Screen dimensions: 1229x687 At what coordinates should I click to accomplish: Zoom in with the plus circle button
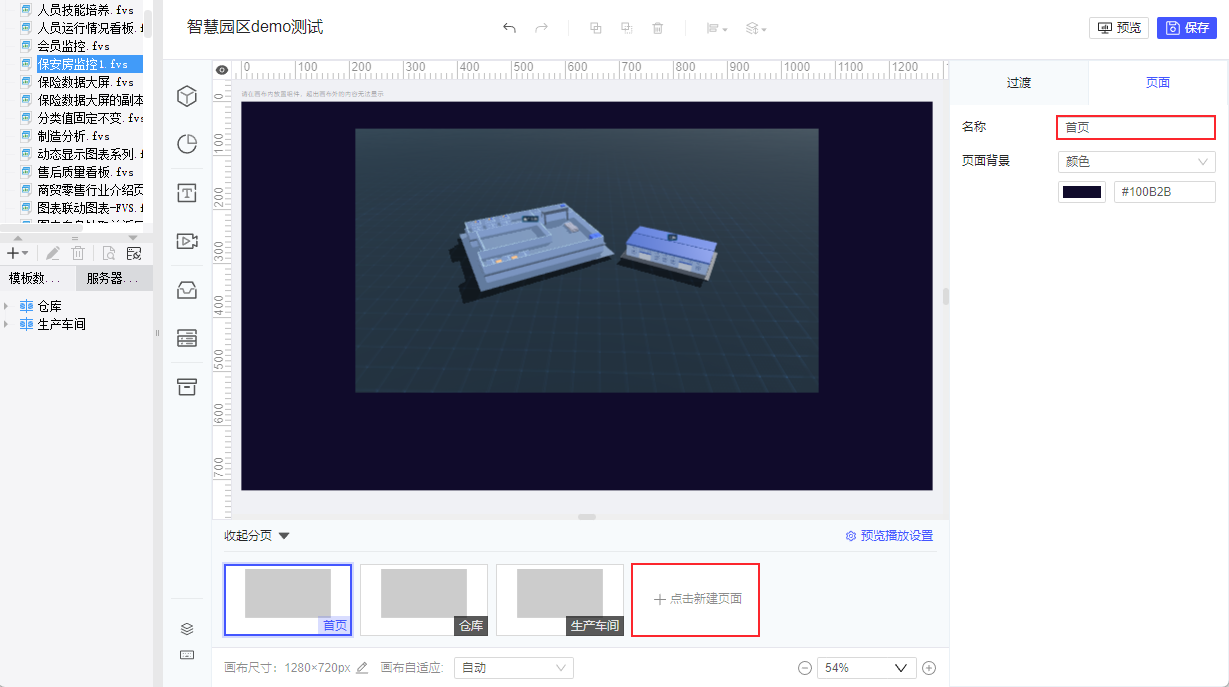(929, 668)
